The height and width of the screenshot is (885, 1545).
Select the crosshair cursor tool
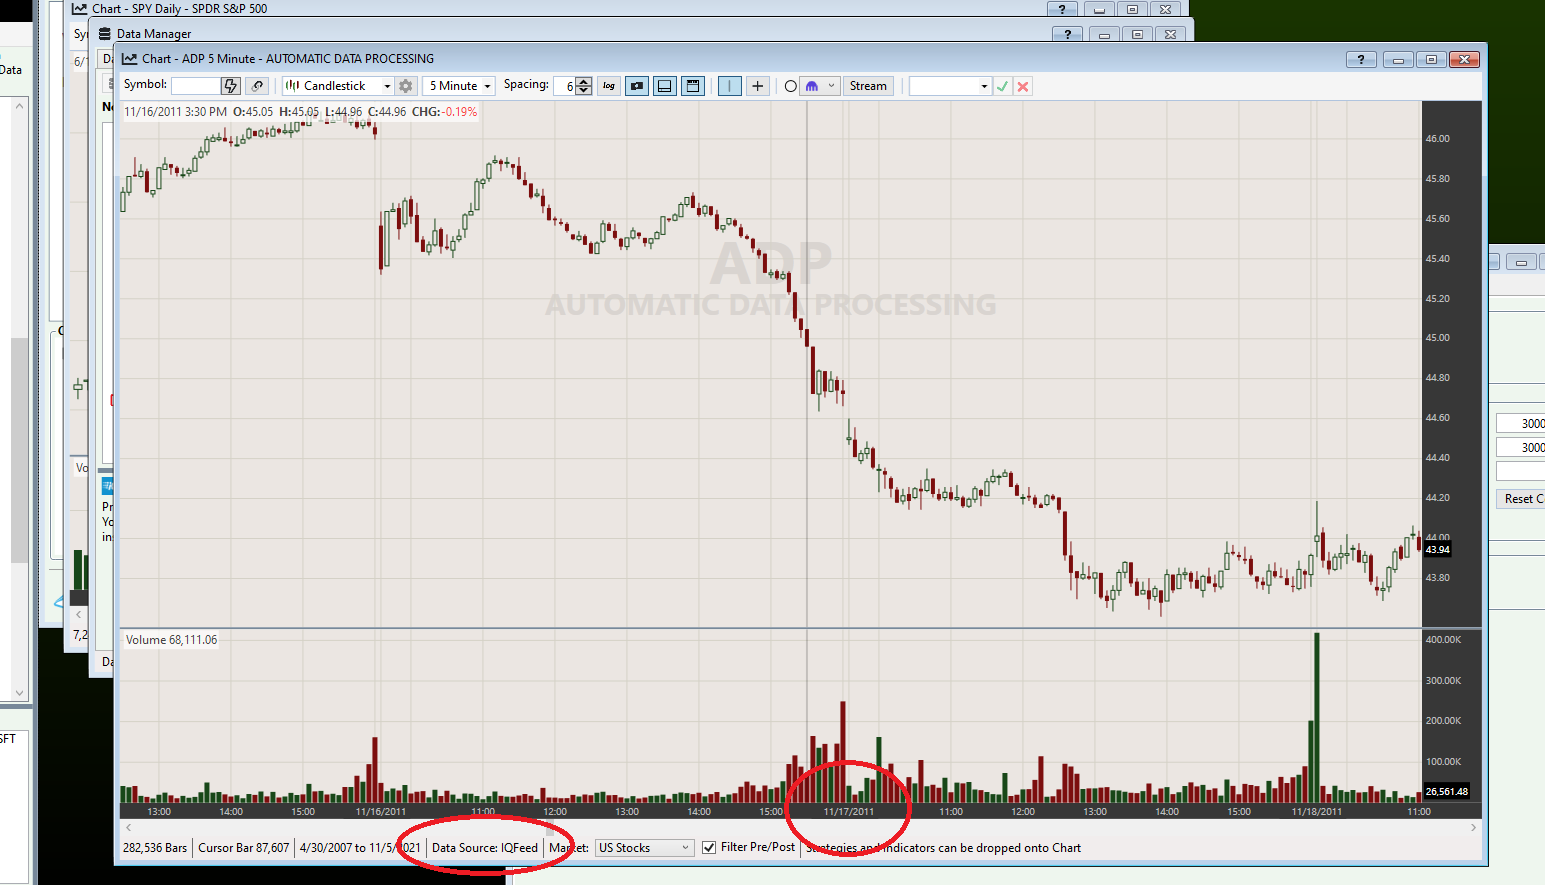[757, 86]
